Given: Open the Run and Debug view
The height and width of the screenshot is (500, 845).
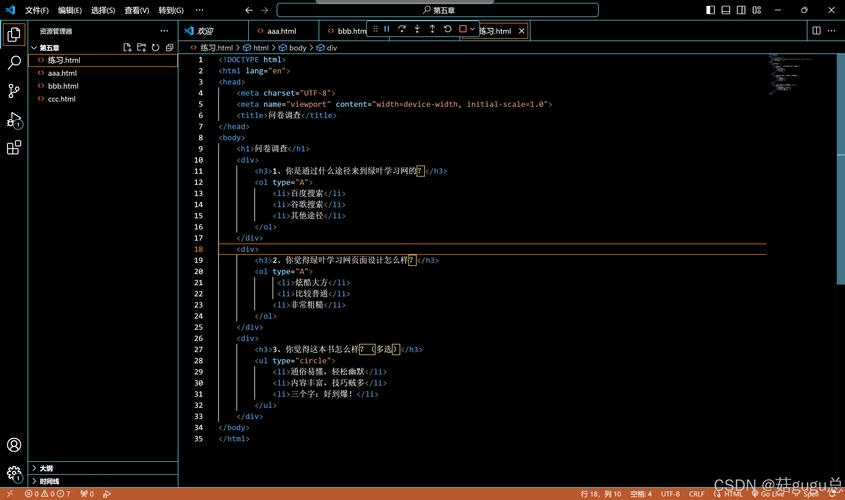Looking at the screenshot, I should (x=14, y=120).
